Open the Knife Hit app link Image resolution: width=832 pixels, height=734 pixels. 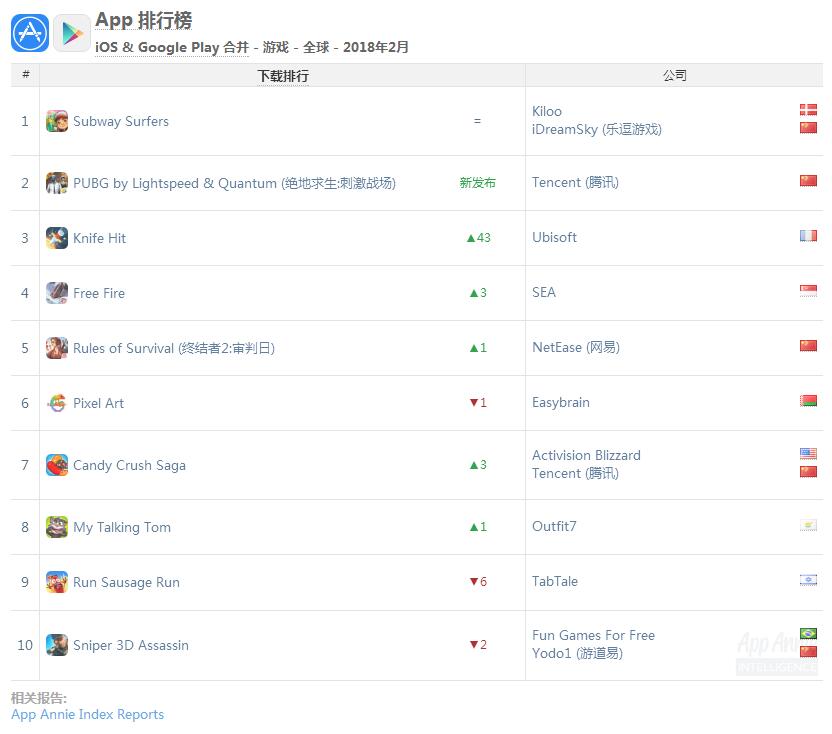click(x=100, y=238)
